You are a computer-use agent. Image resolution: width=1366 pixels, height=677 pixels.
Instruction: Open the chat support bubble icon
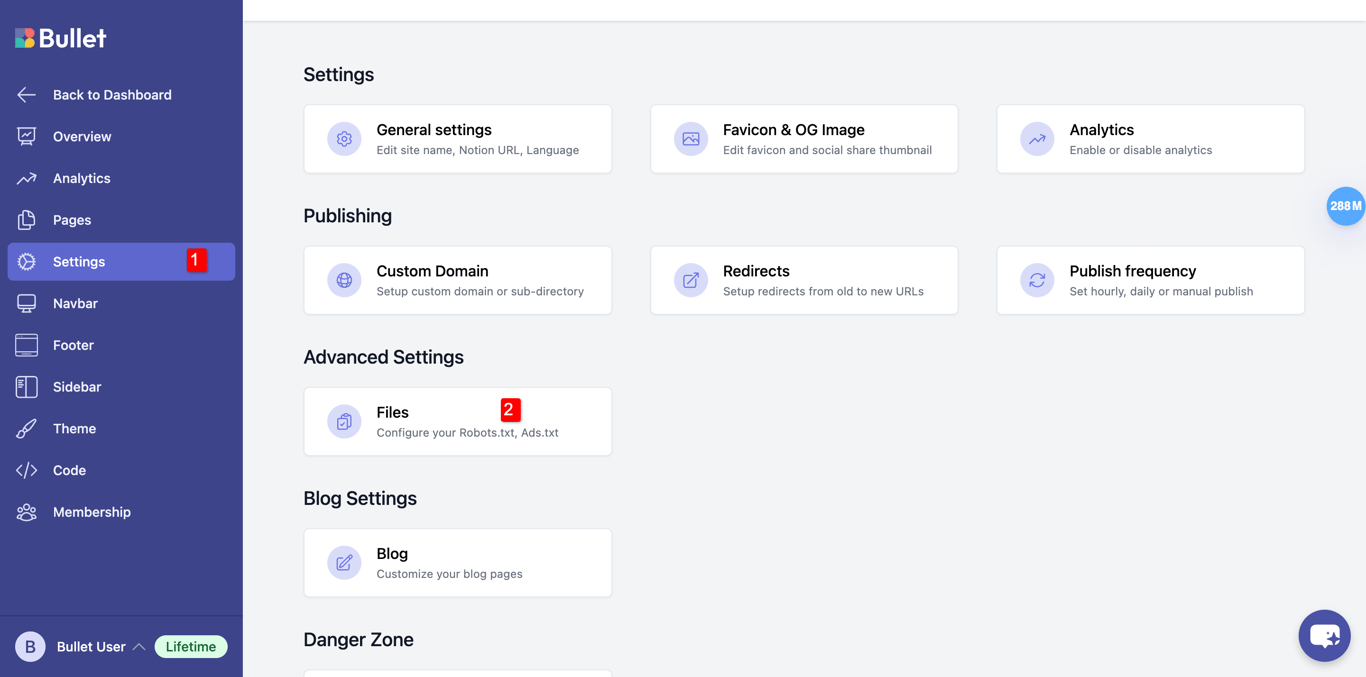coord(1324,636)
